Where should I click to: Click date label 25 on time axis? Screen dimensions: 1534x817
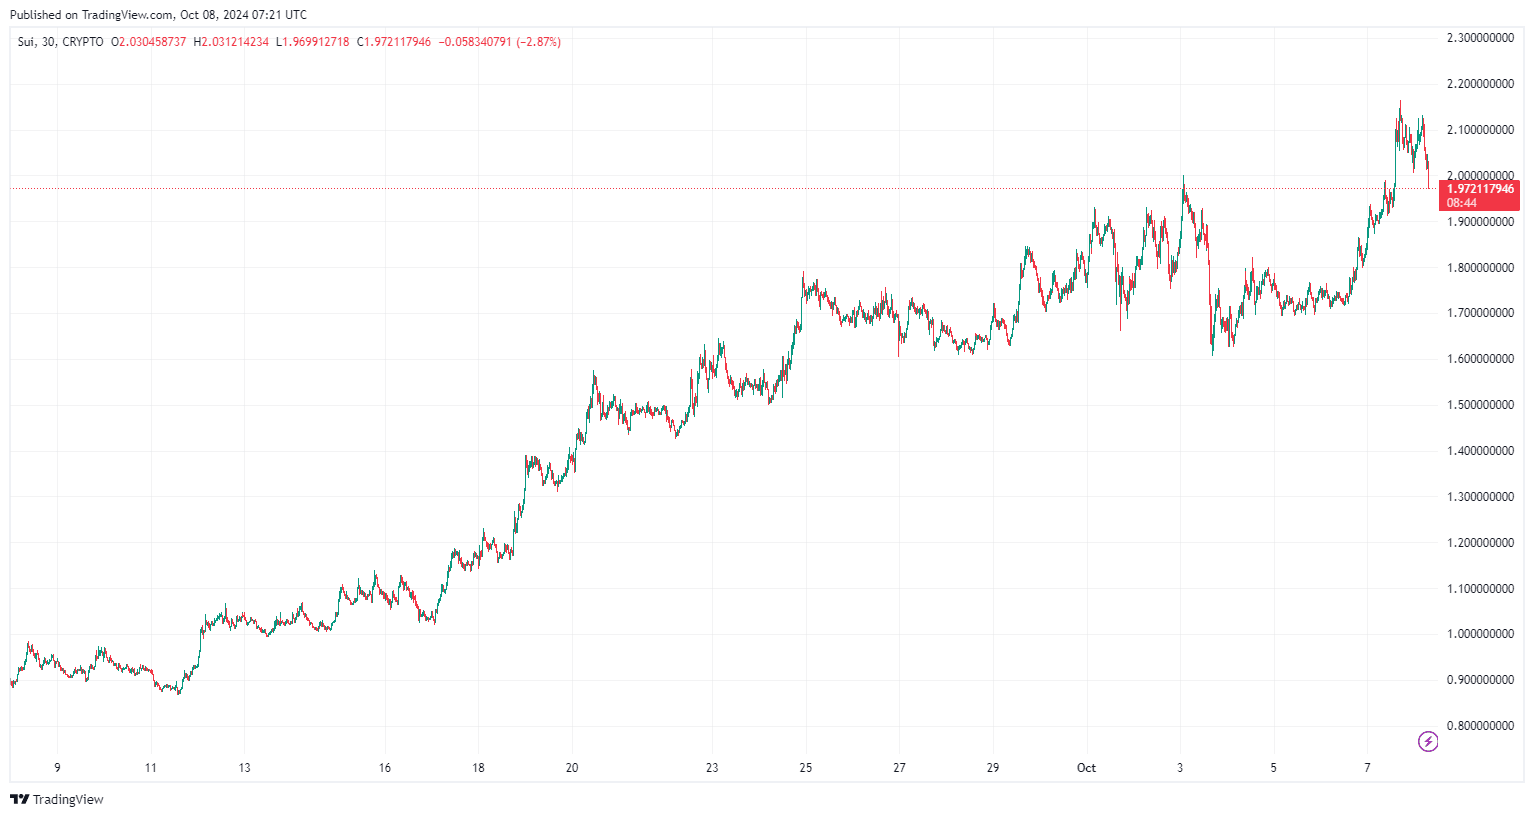click(x=806, y=768)
